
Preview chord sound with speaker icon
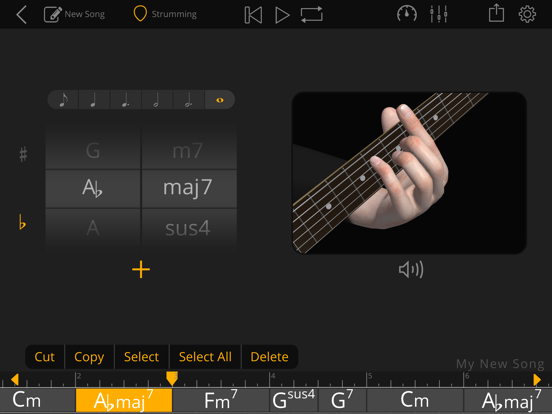[411, 270]
